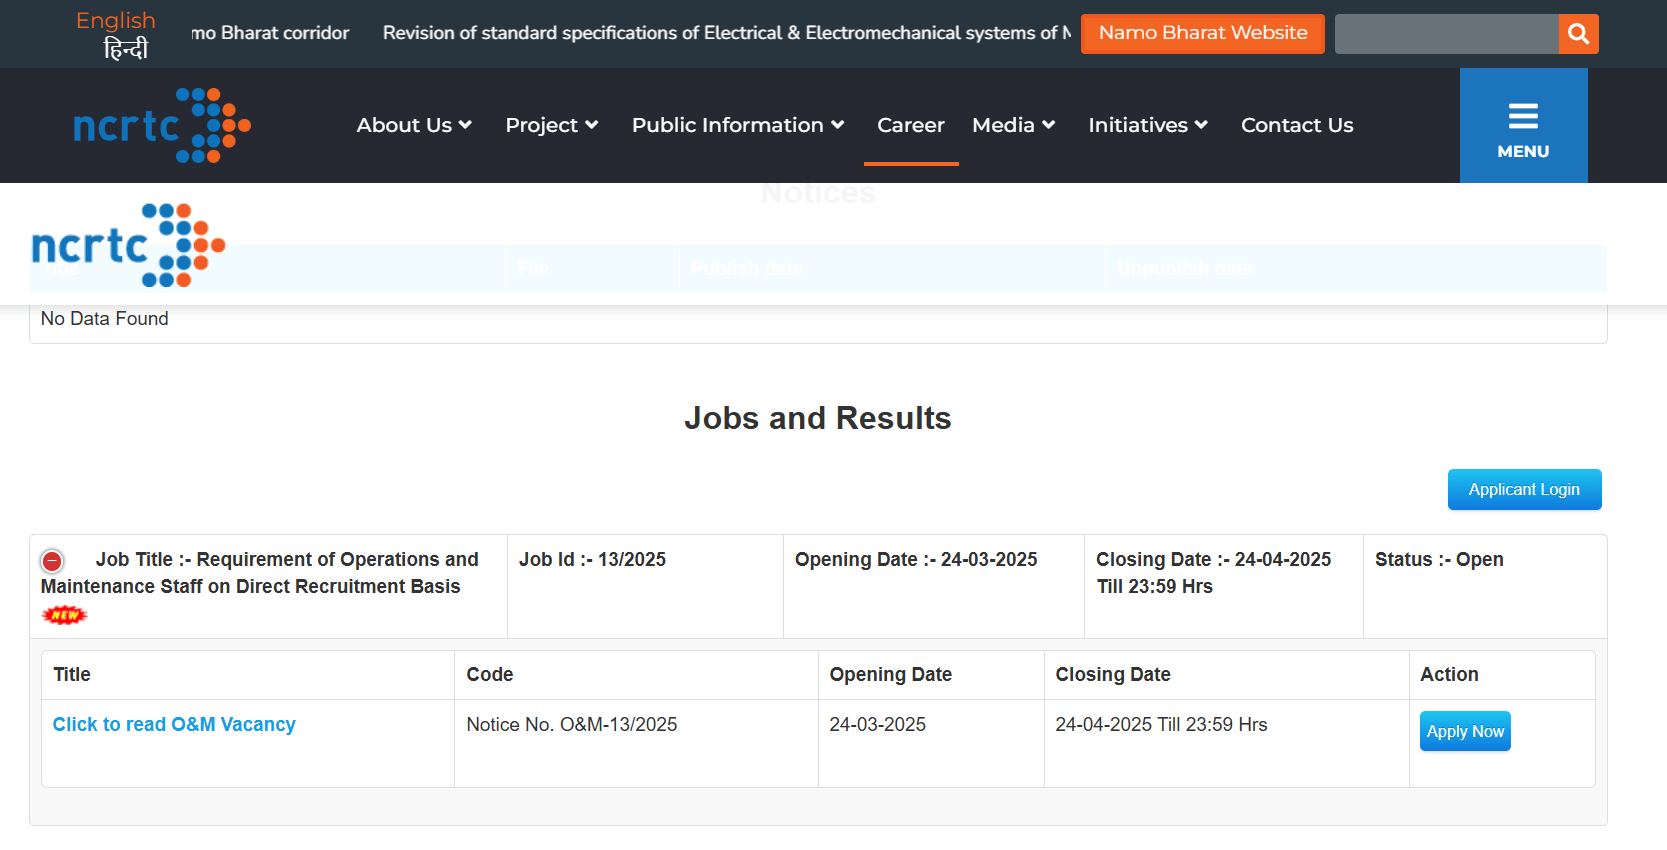Open the Media dropdown menu
This screenshot has width=1667, height=850.
point(1013,125)
